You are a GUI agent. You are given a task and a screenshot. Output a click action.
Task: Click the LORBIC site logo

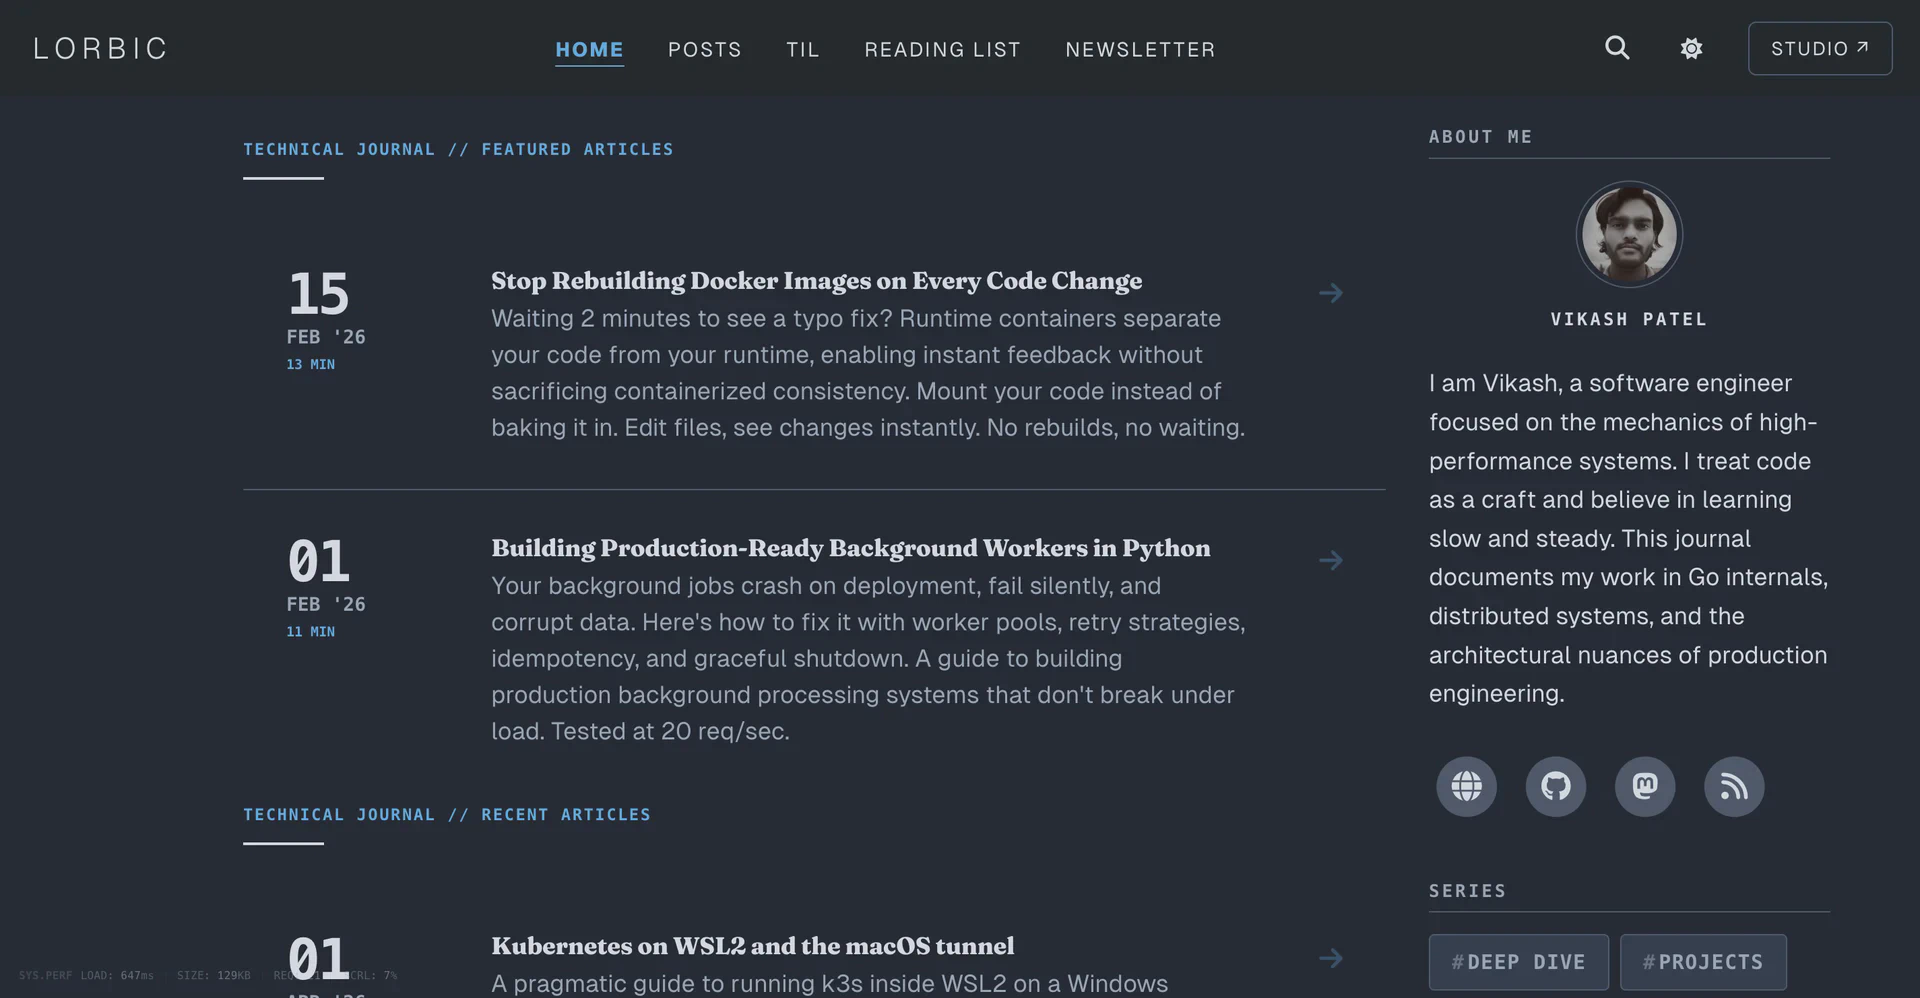(100, 48)
